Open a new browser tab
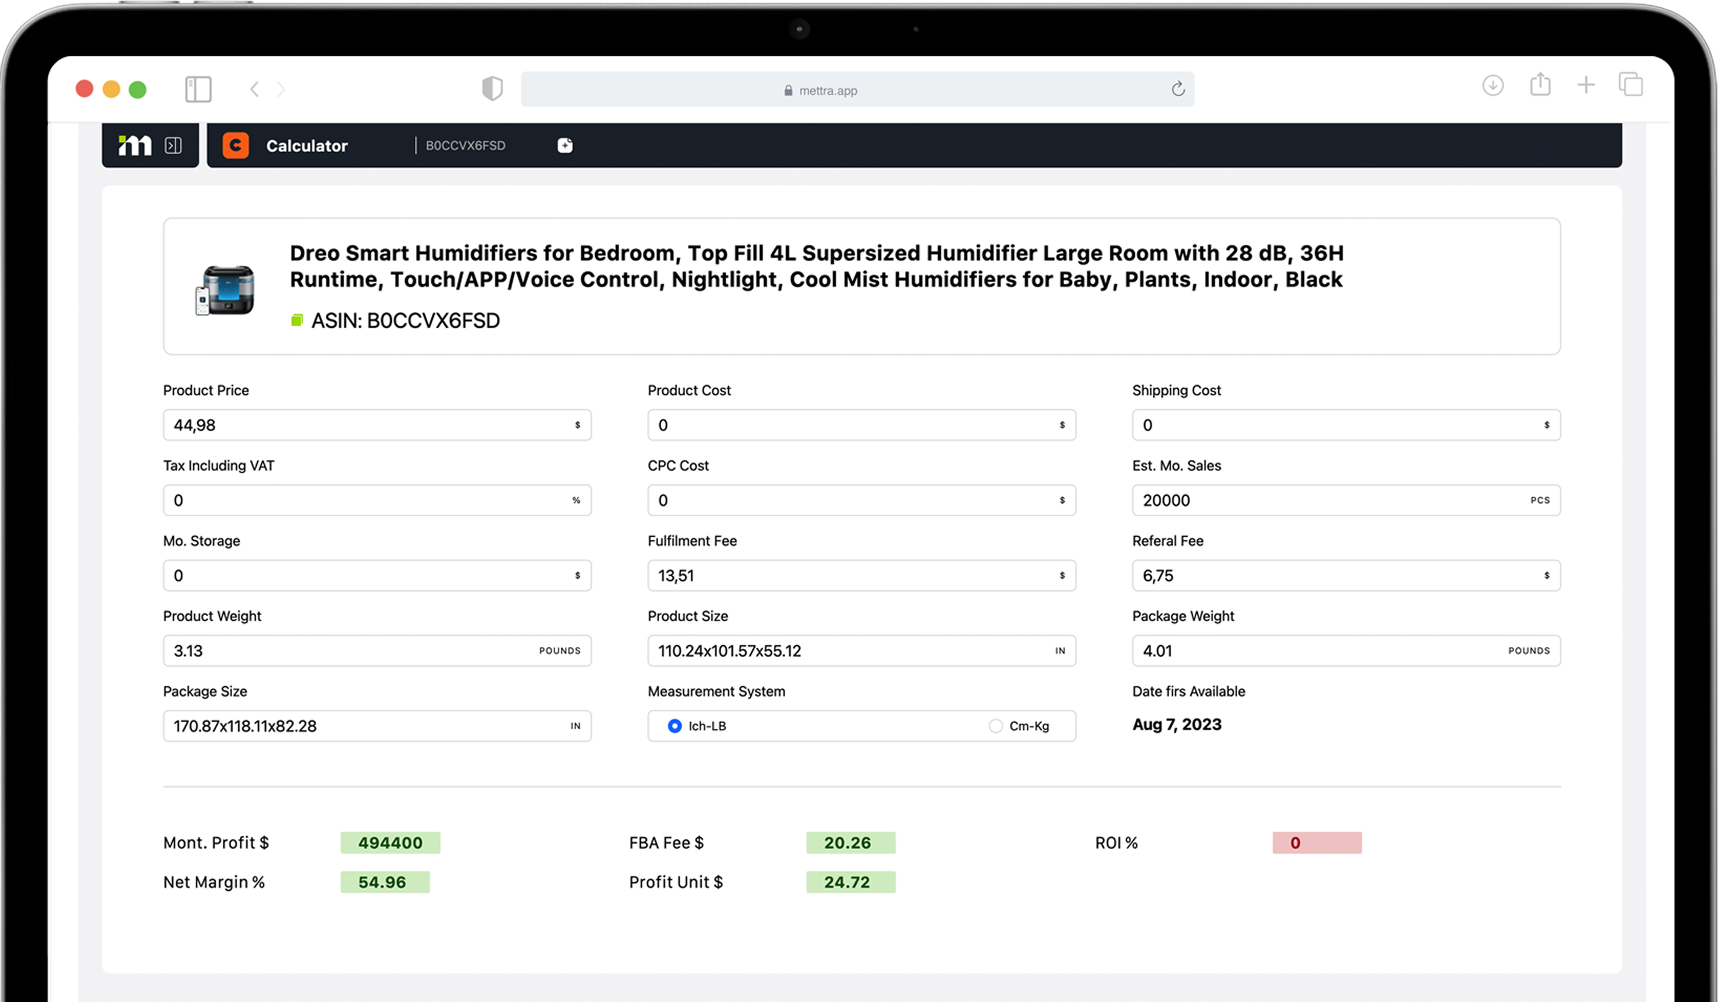 (x=1586, y=85)
